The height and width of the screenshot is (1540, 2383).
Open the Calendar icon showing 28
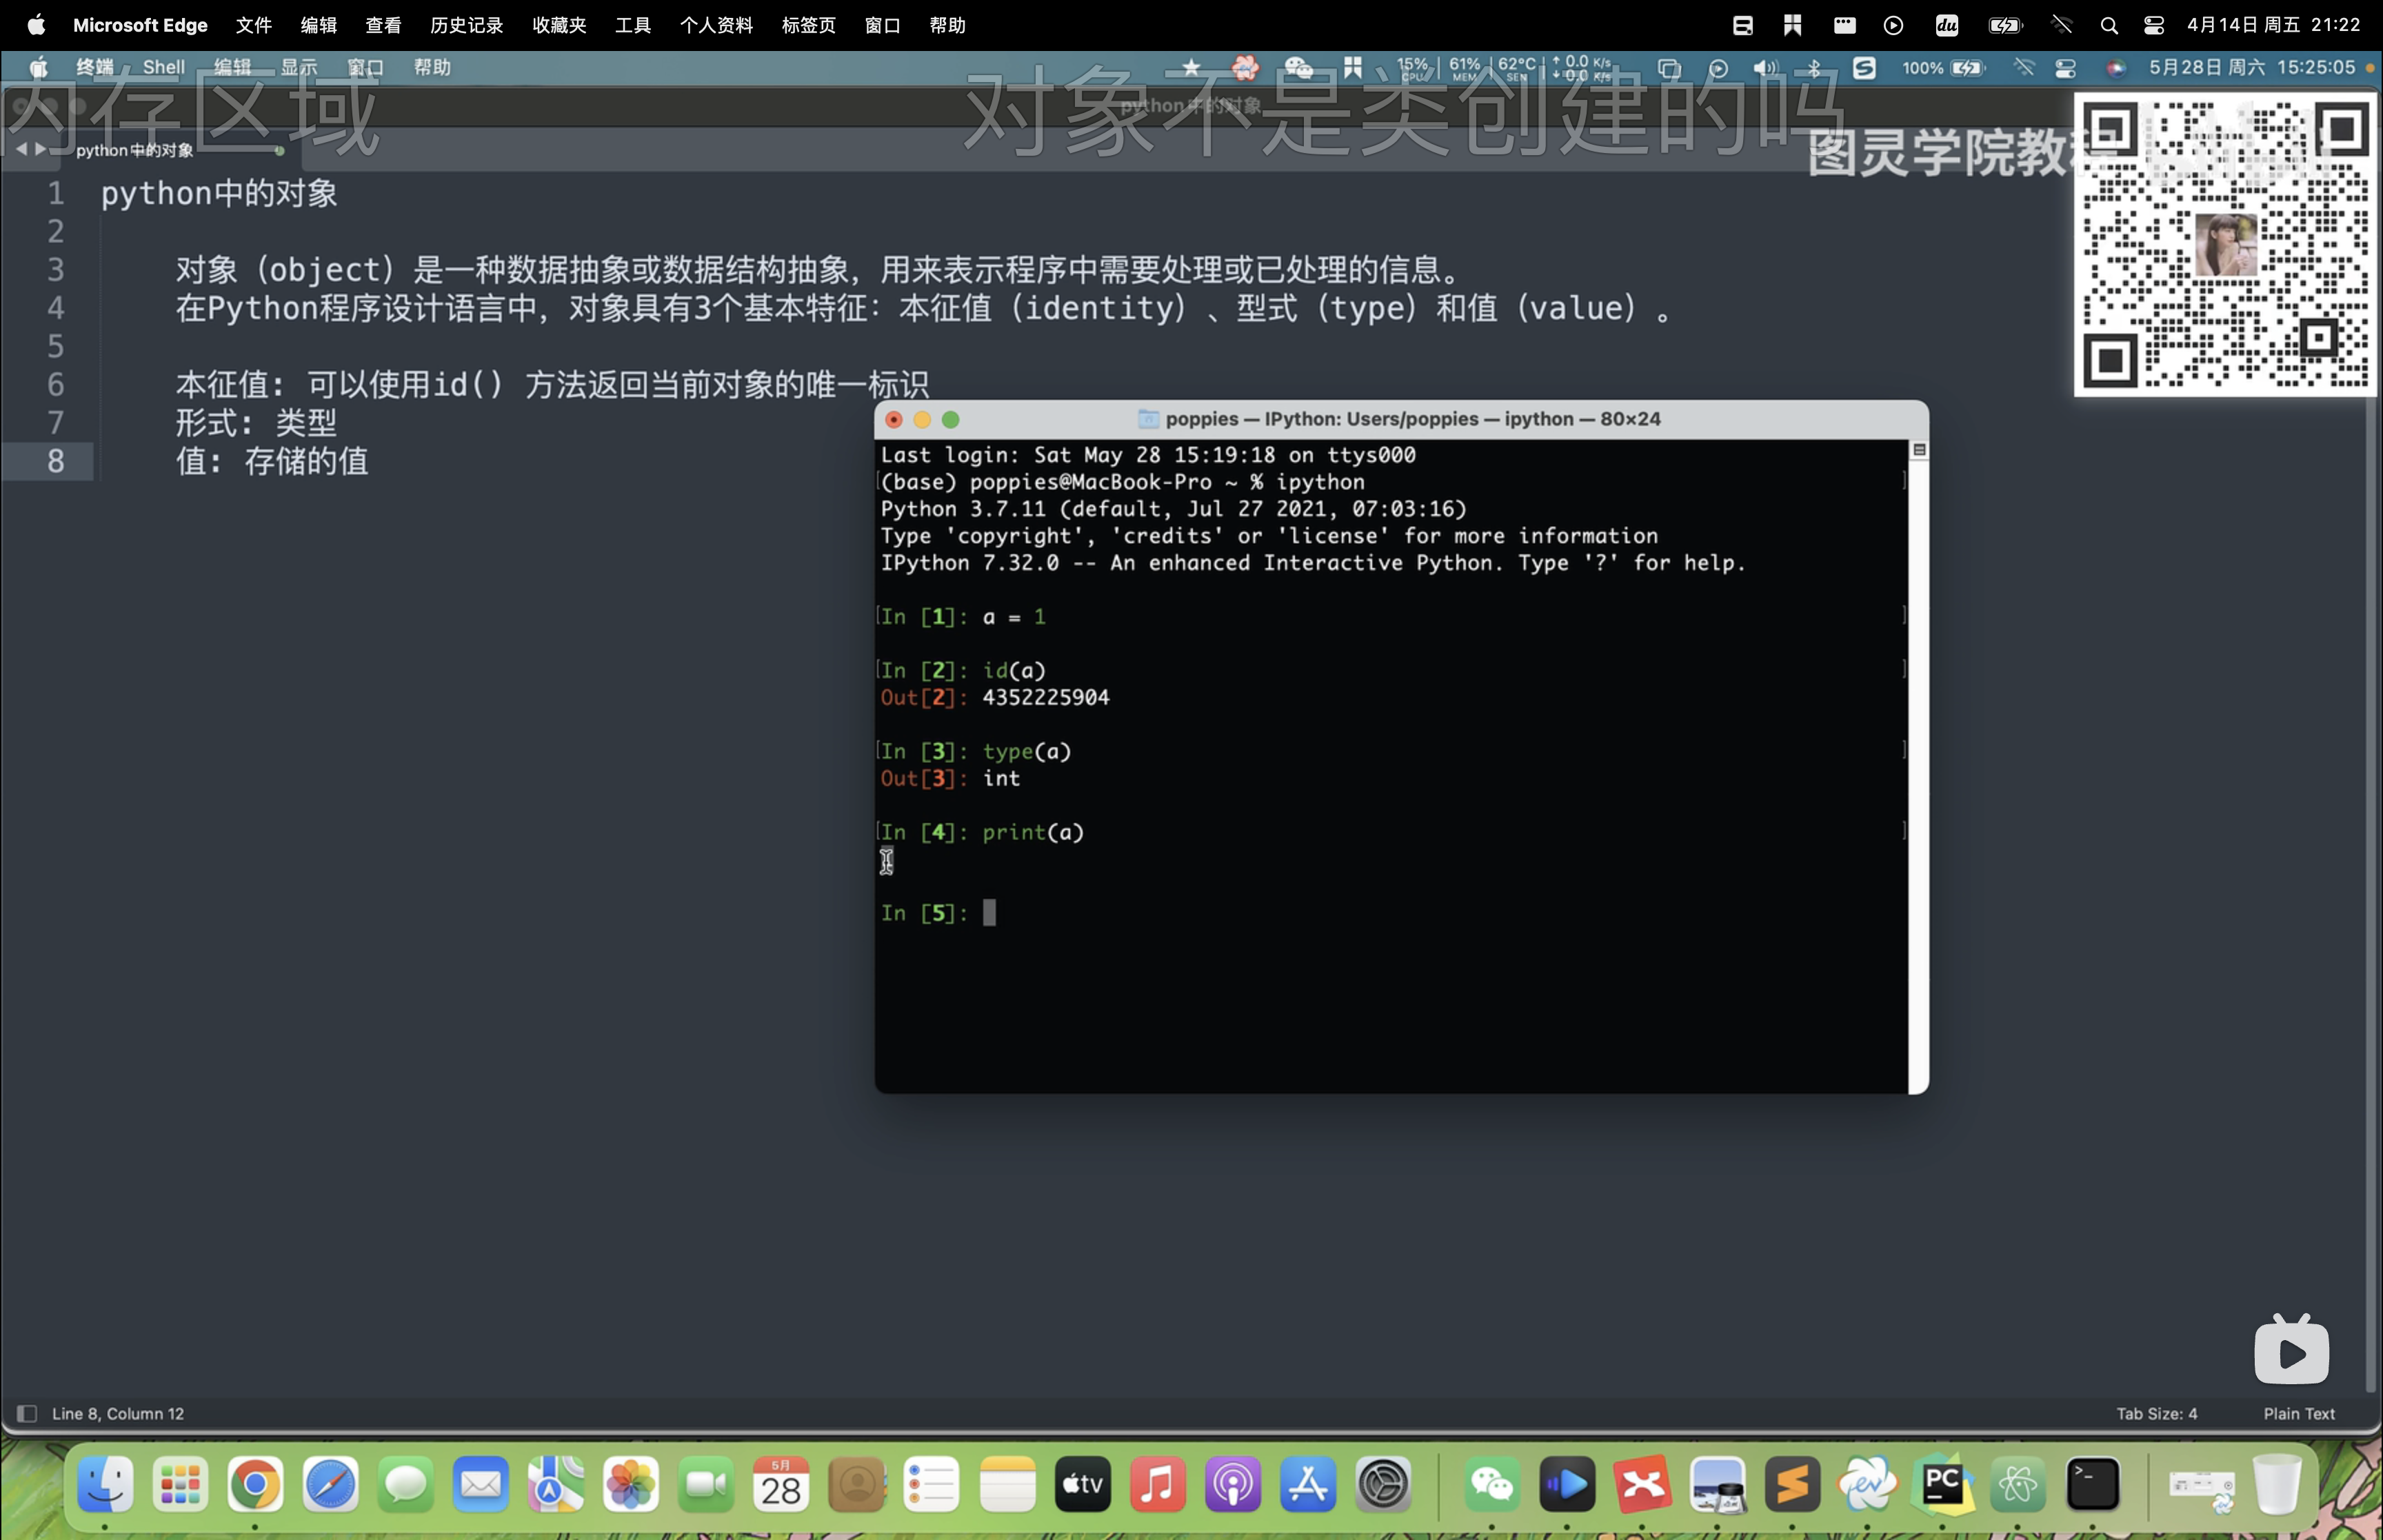(x=781, y=1484)
